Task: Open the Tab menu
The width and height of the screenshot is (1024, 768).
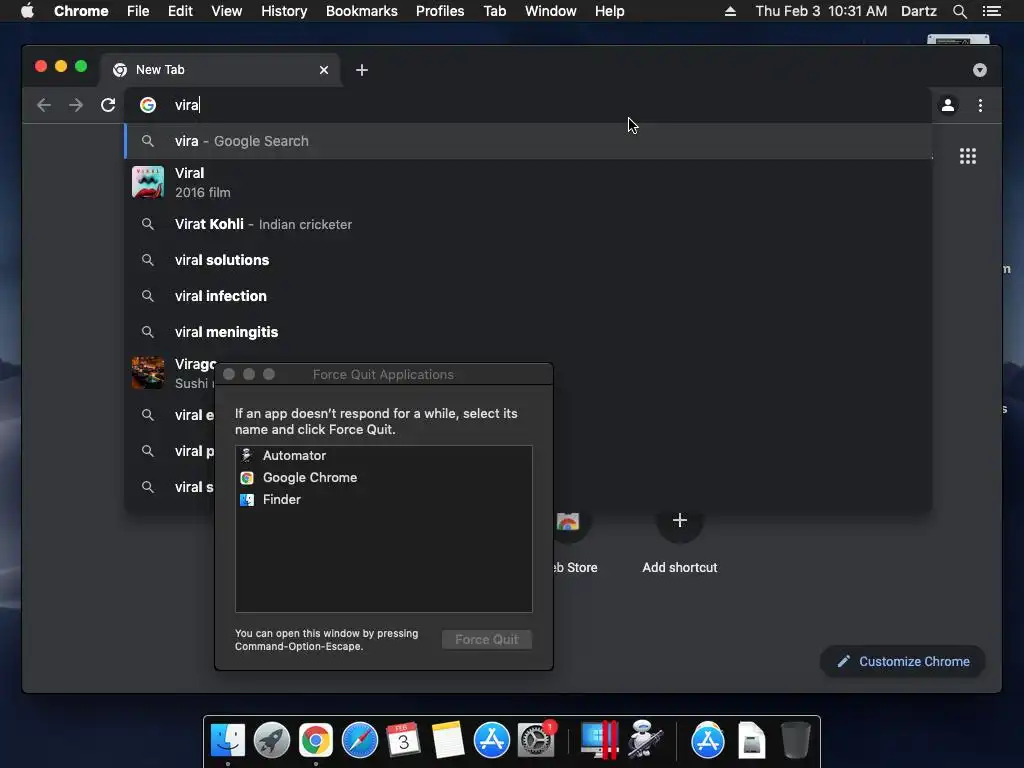Action: click(494, 11)
